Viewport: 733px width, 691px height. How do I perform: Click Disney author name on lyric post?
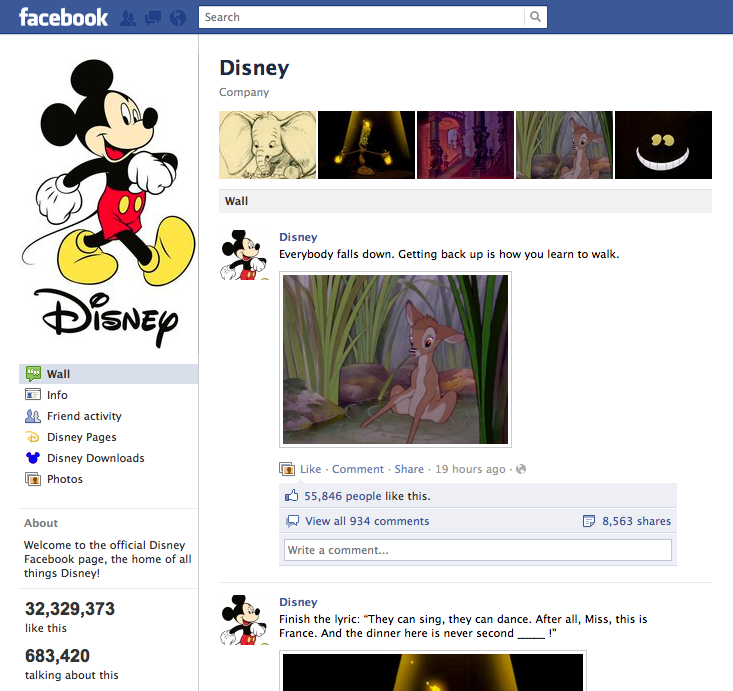click(x=298, y=602)
